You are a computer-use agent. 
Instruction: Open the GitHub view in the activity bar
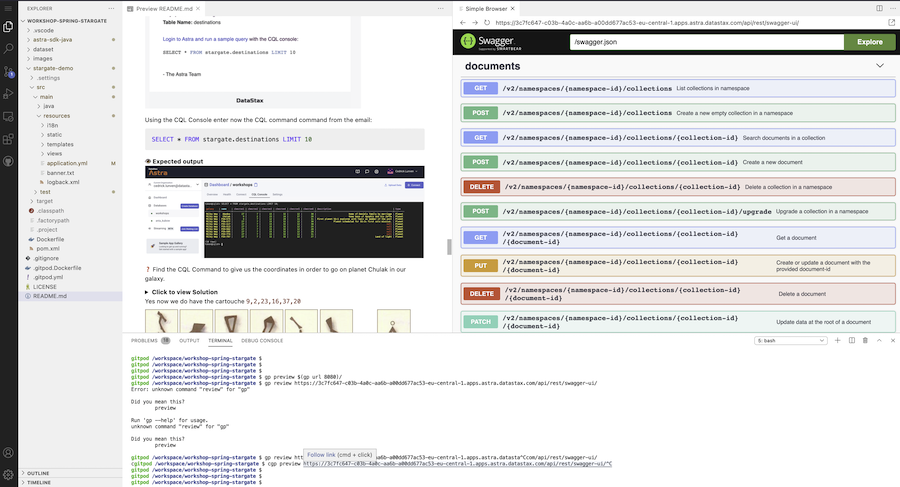coord(8,161)
